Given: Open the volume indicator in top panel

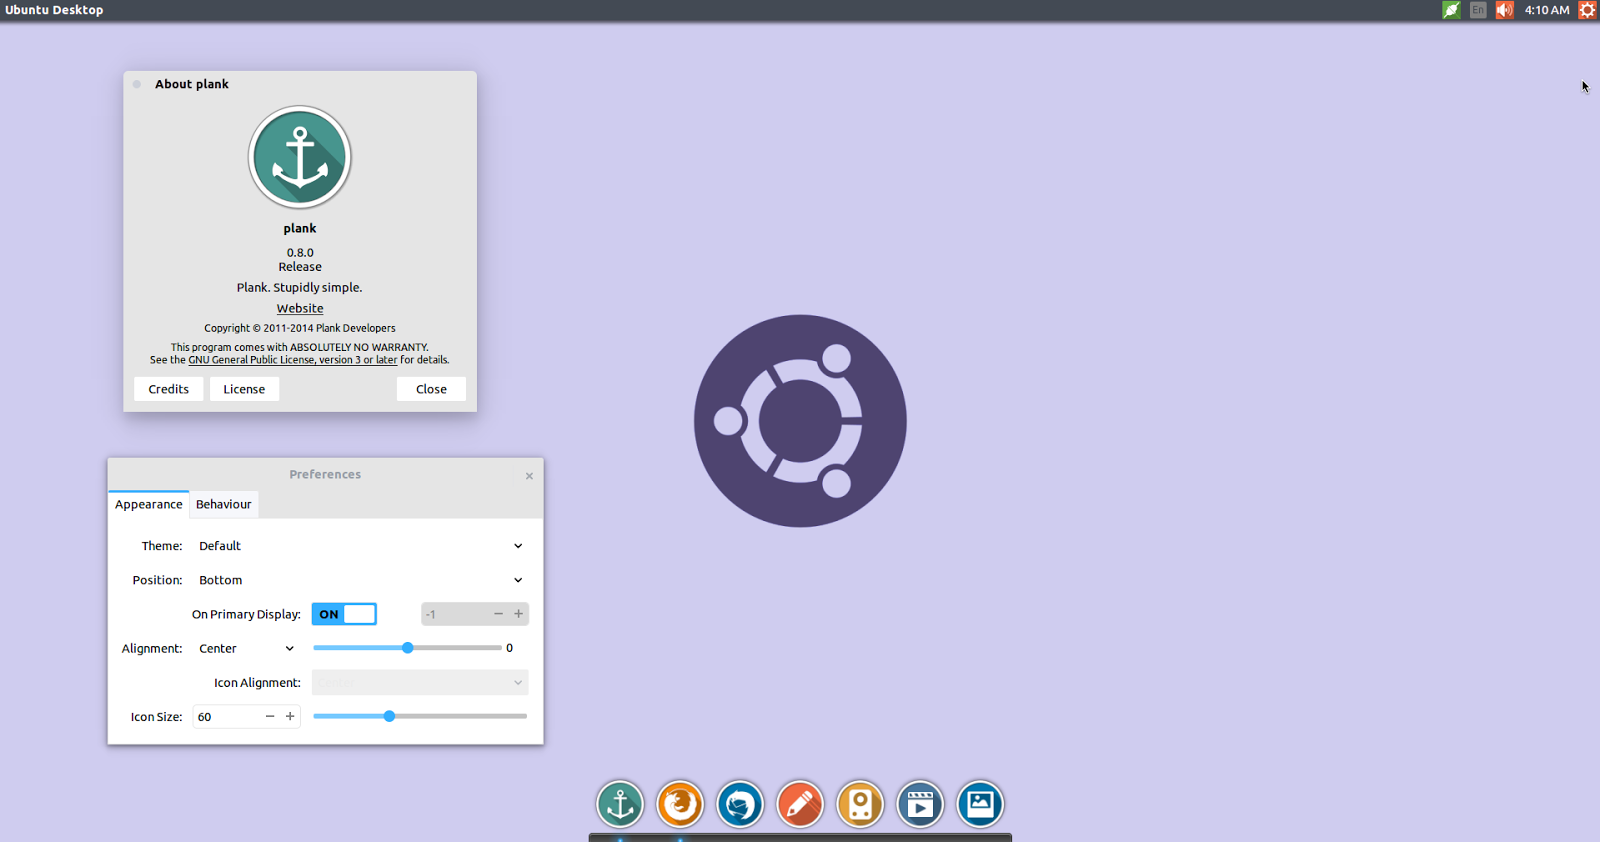Looking at the screenshot, I should pyautogui.click(x=1505, y=10).
